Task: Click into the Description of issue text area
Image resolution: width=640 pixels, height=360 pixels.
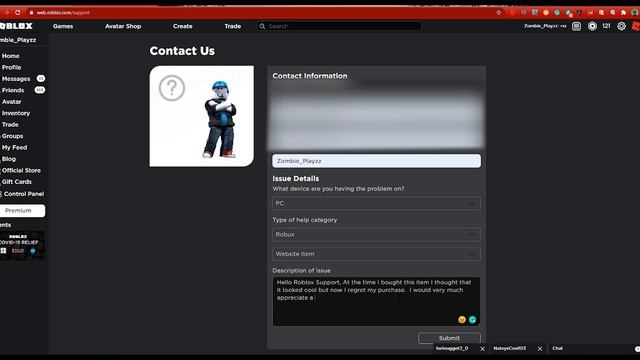Action: [376, 302]
